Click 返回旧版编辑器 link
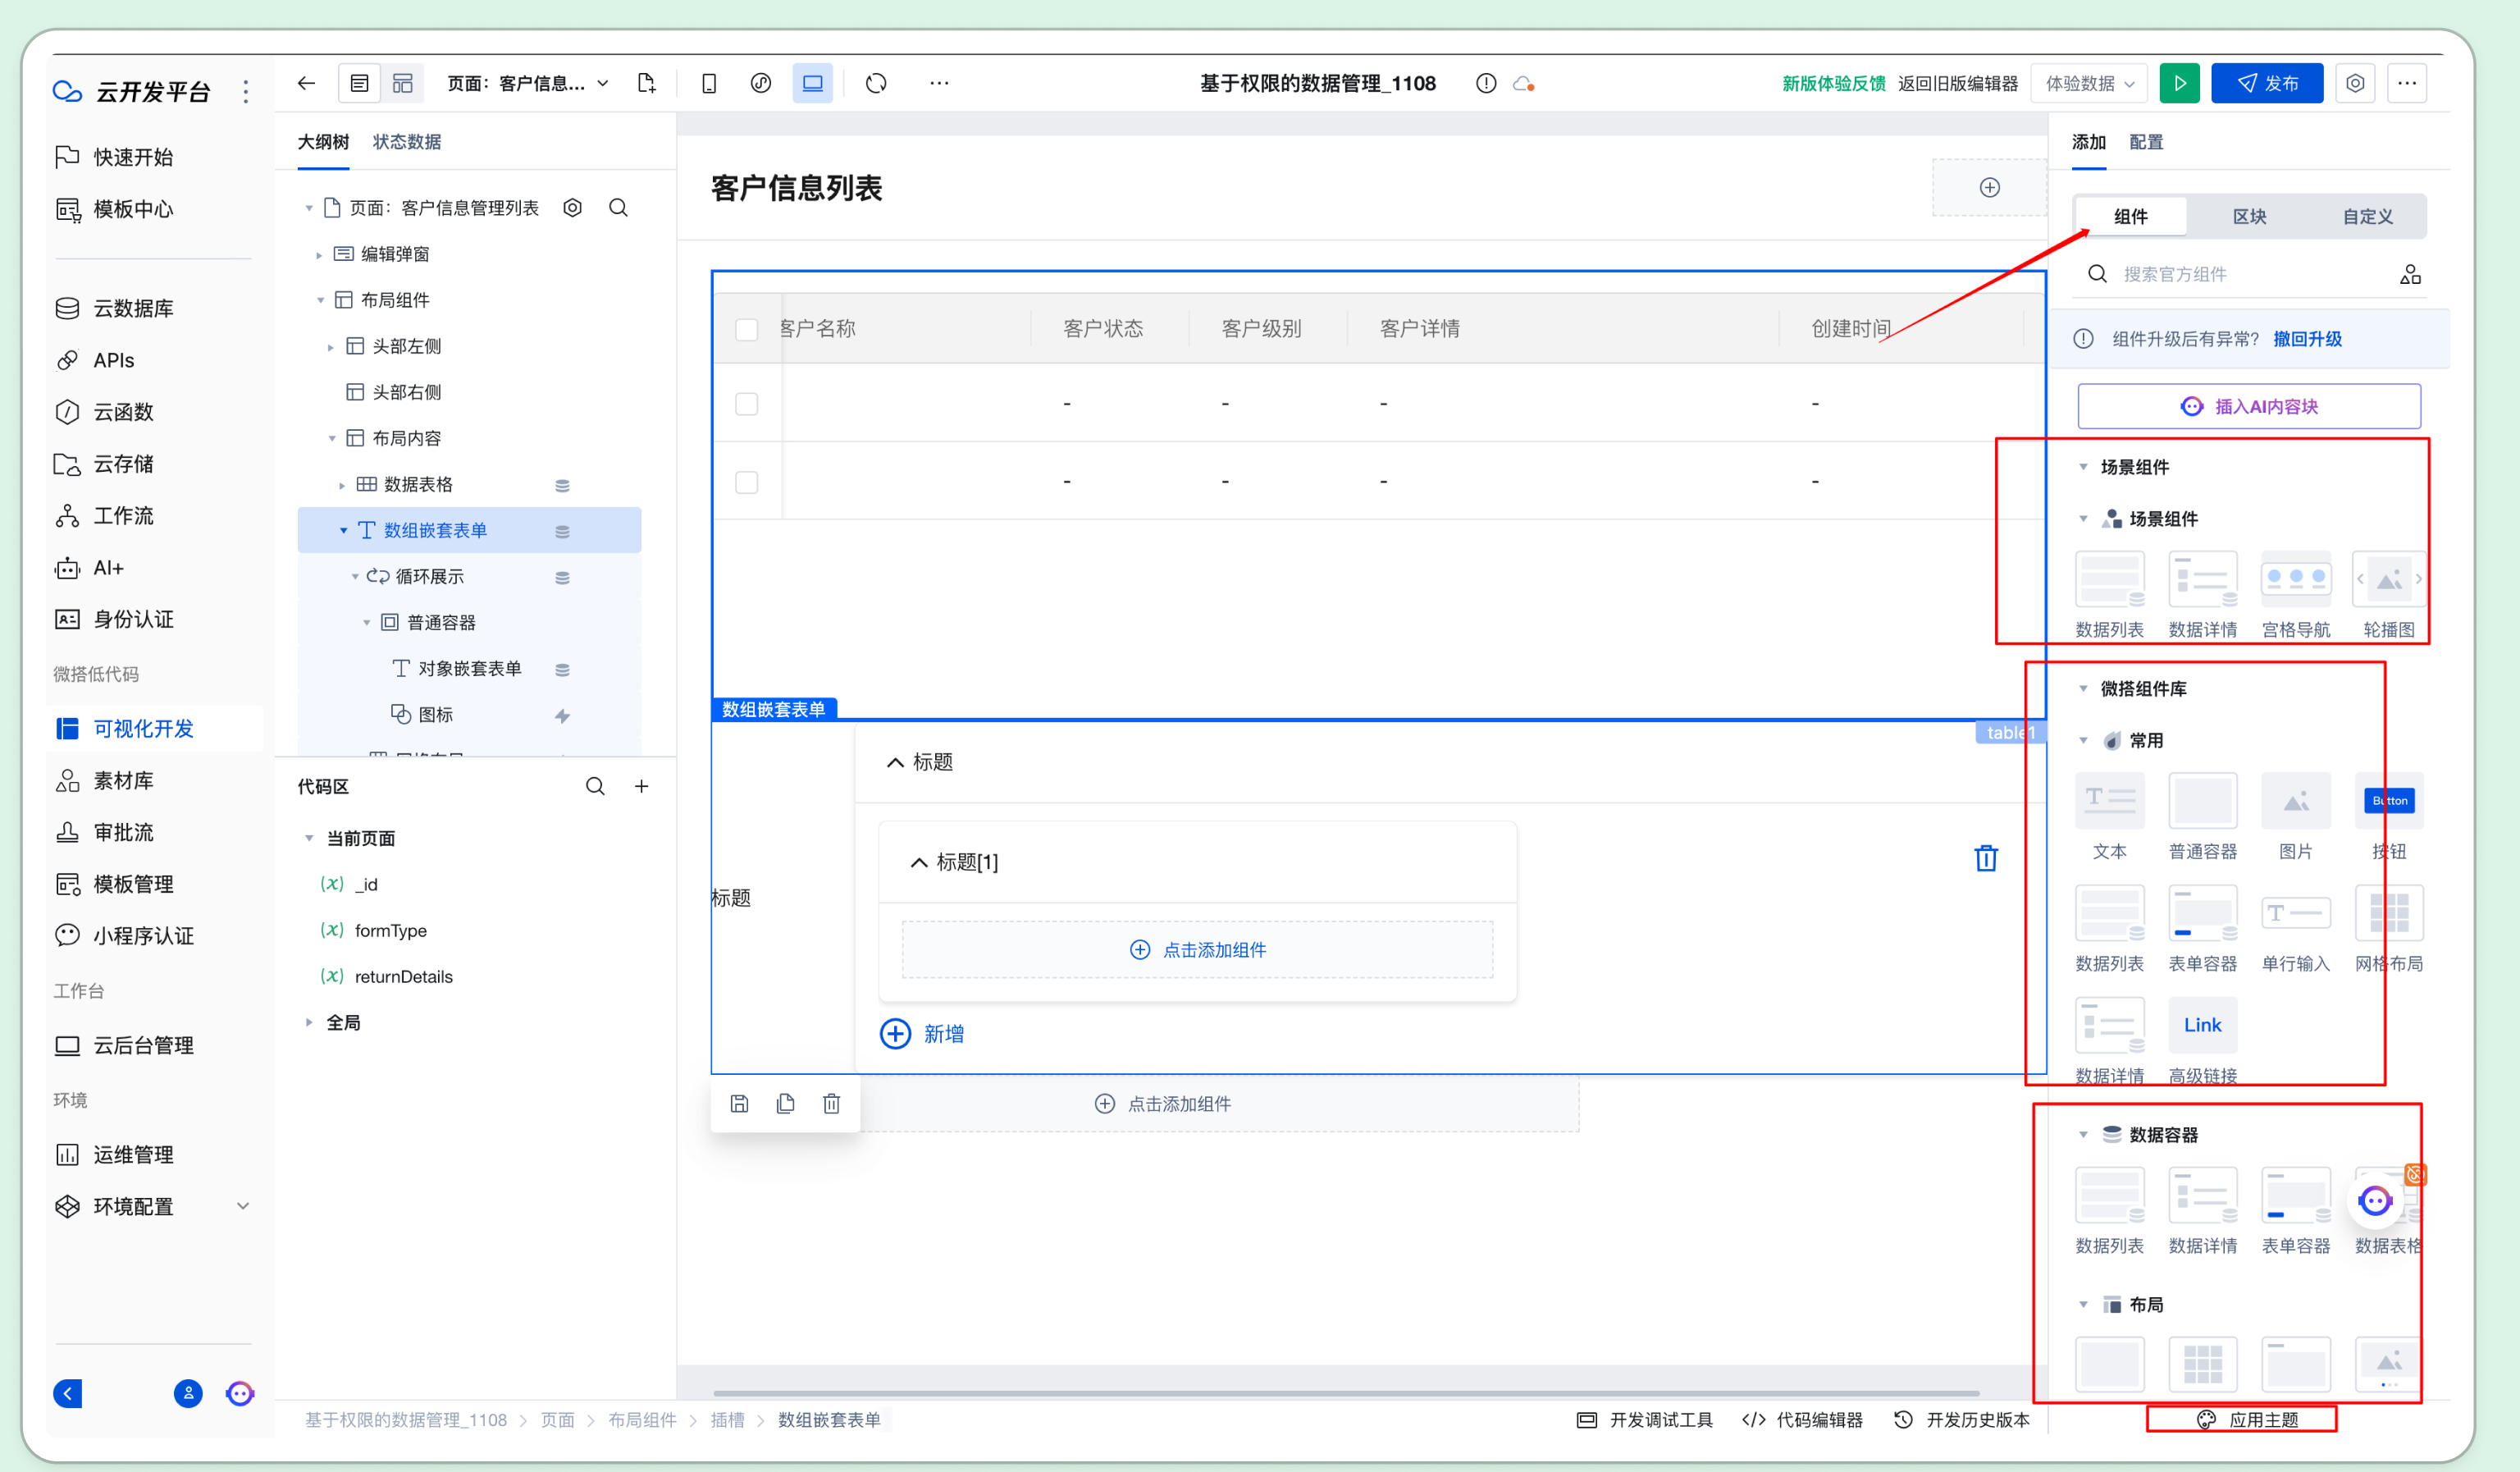The width and height of the screenshot is (2520, 1472). click(1957, 83)
